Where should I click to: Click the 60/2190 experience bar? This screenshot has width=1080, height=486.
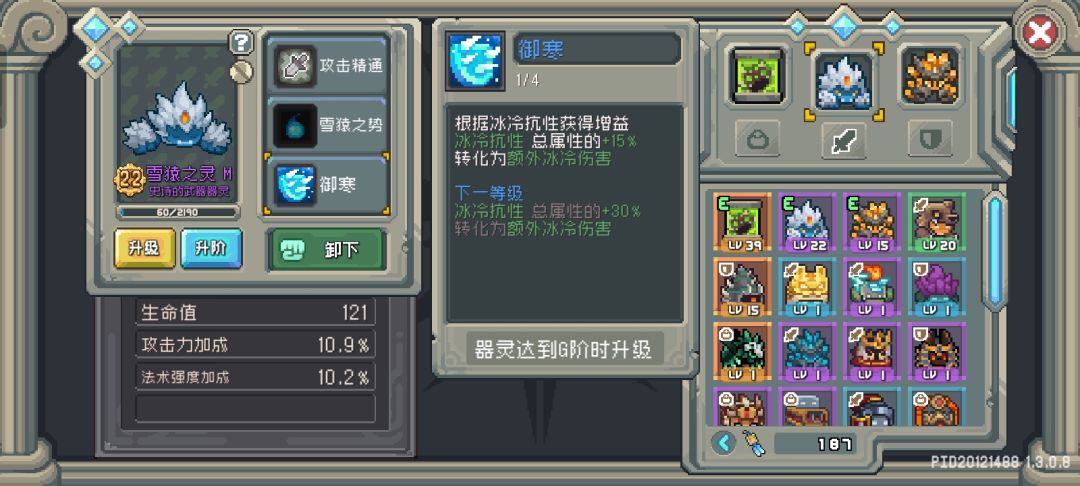point(178,212)
